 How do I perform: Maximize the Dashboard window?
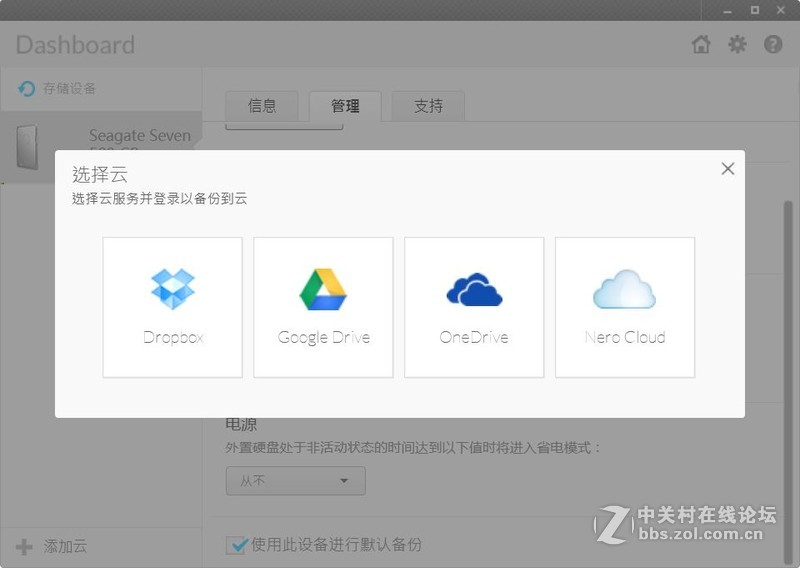tap(755, 10)
